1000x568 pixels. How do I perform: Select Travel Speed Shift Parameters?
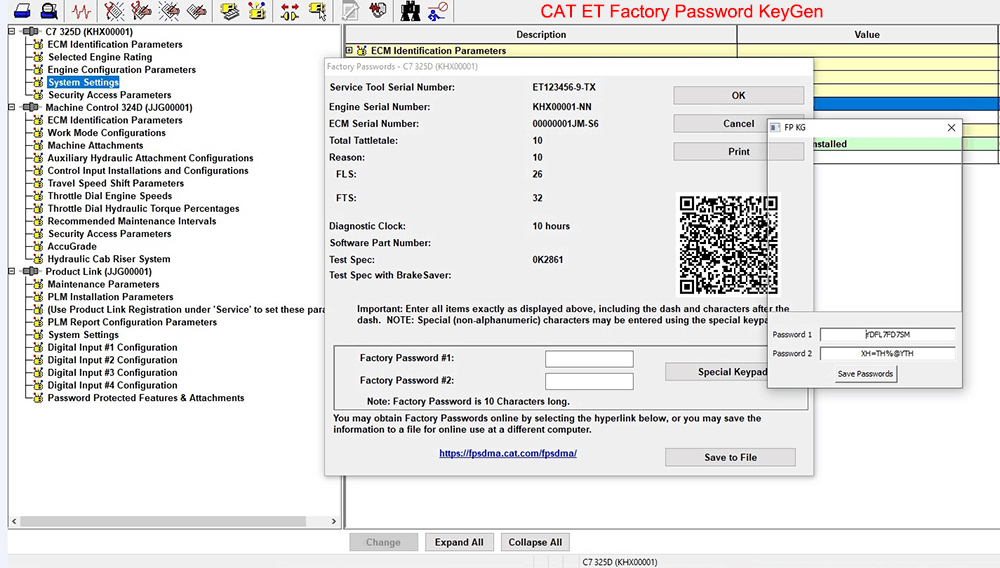coord(115,183)
